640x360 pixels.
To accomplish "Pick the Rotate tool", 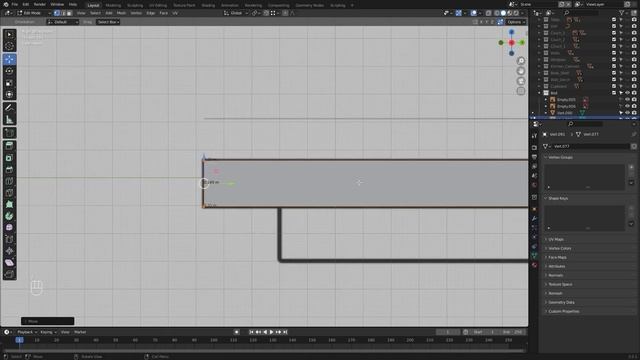I will [x=9, y=71].
